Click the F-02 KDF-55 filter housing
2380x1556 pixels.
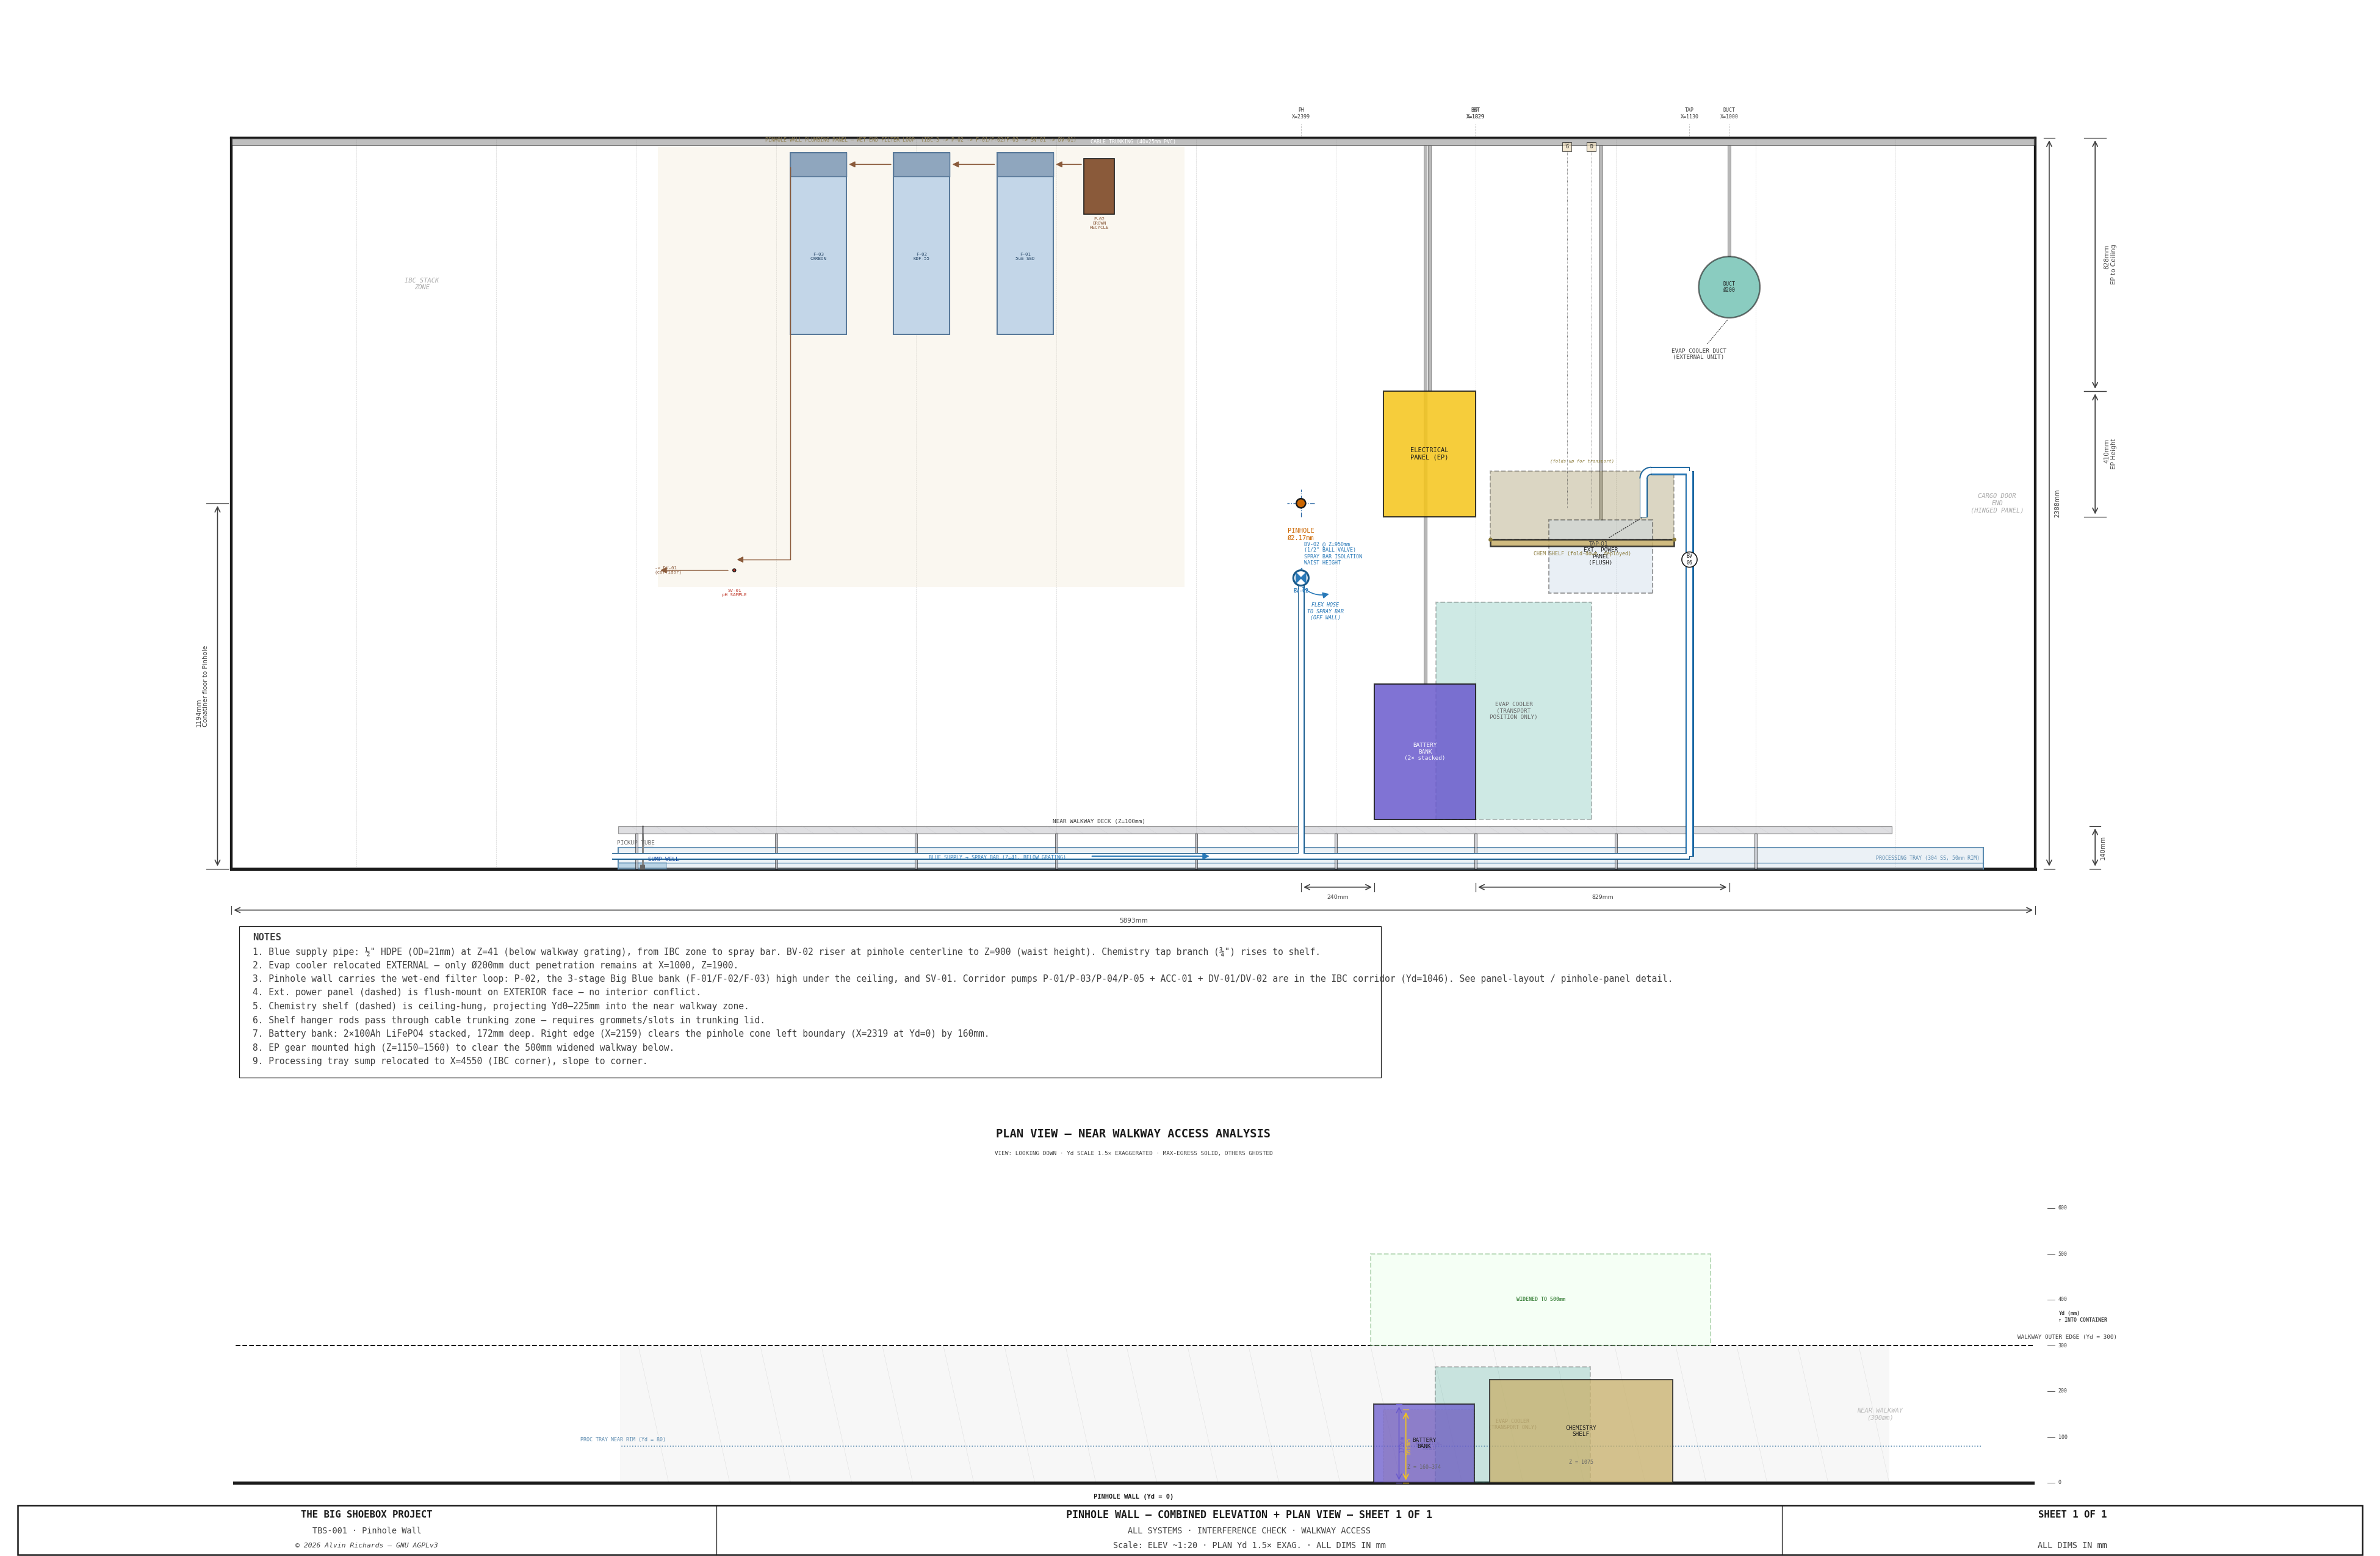[921, 243]
